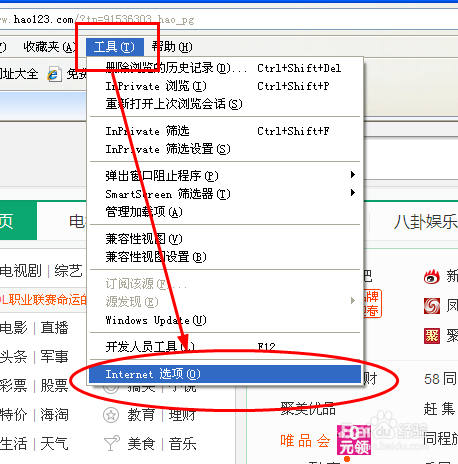The width and height of the screenshot is (458, 464).
Task: Open the 收藏夹(A) menu
Action: click(50, 47)
